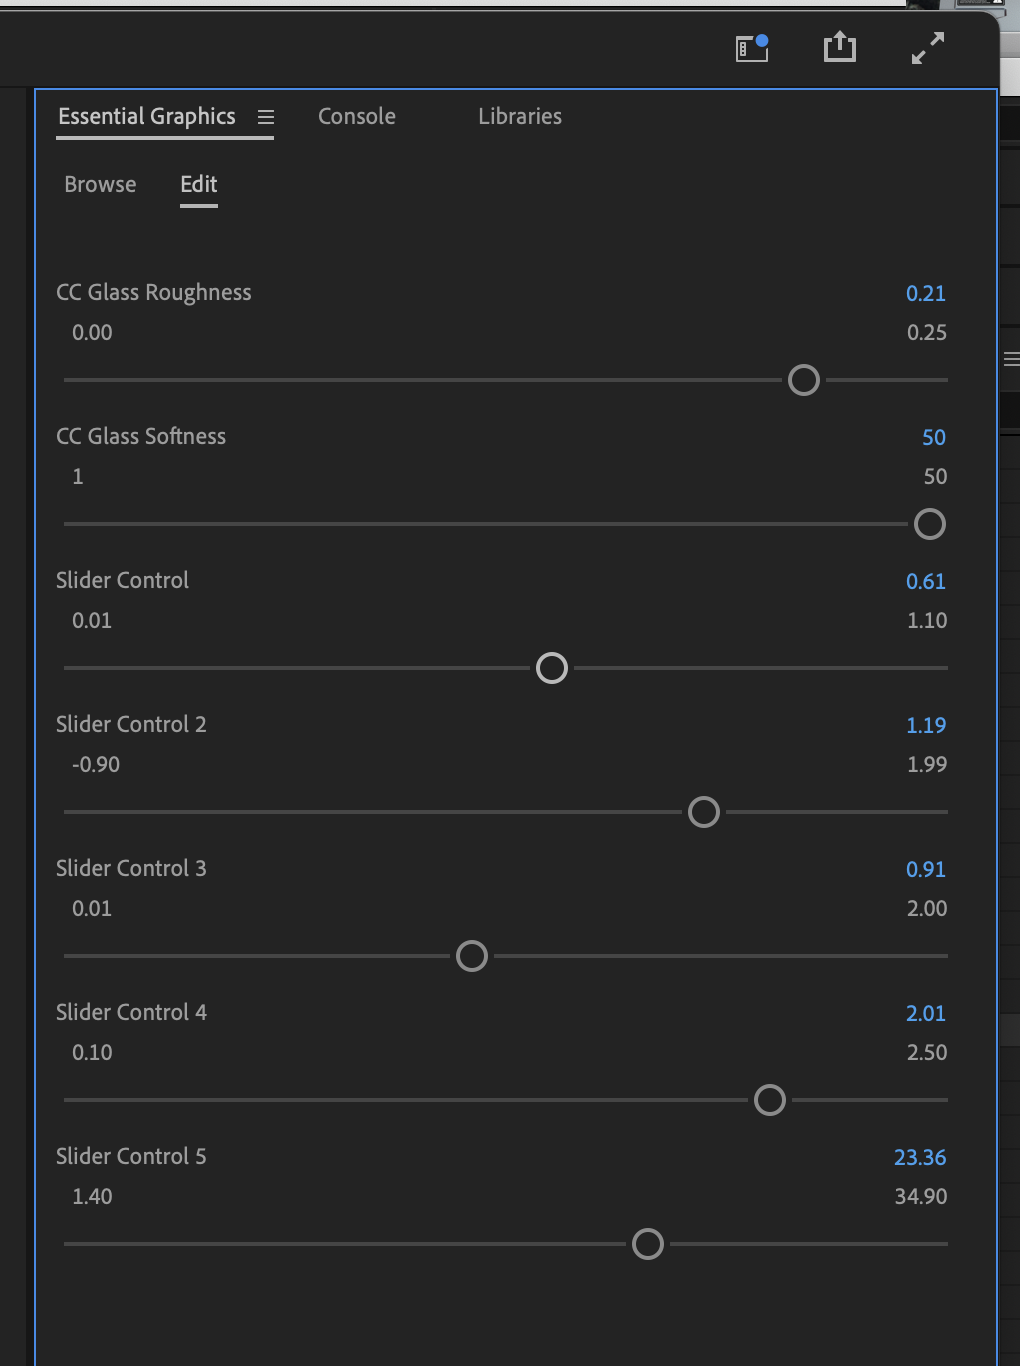Click the Slider Control 4 handle
This screenshot has height=1366, width=1020.
(x=770, y=1100)
